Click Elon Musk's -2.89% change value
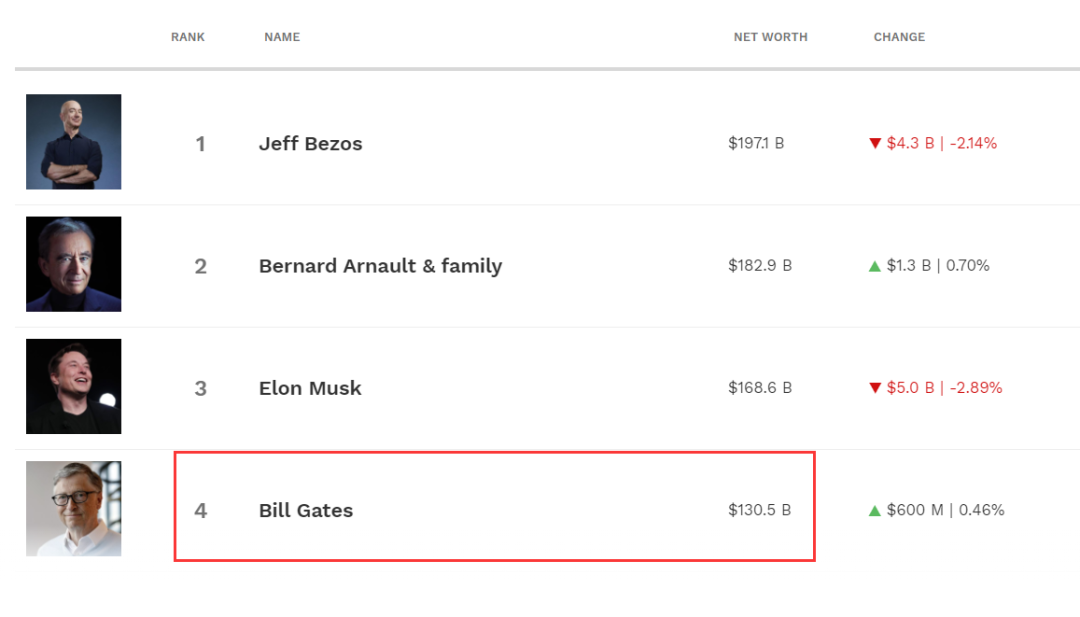 976,388
